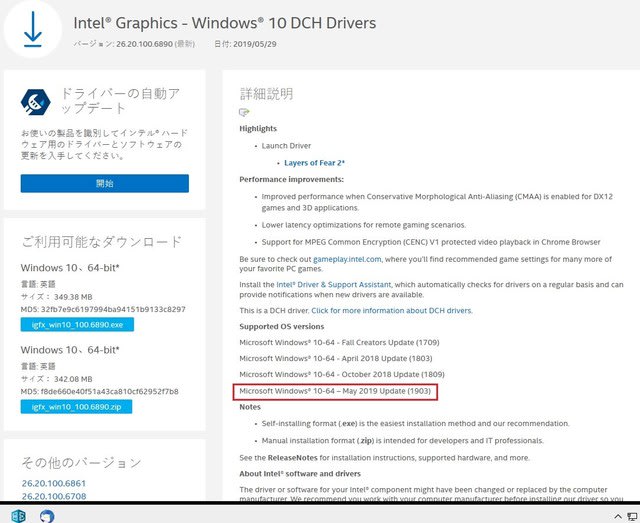Click the date 2019/05/29

(x=255, y=44)
